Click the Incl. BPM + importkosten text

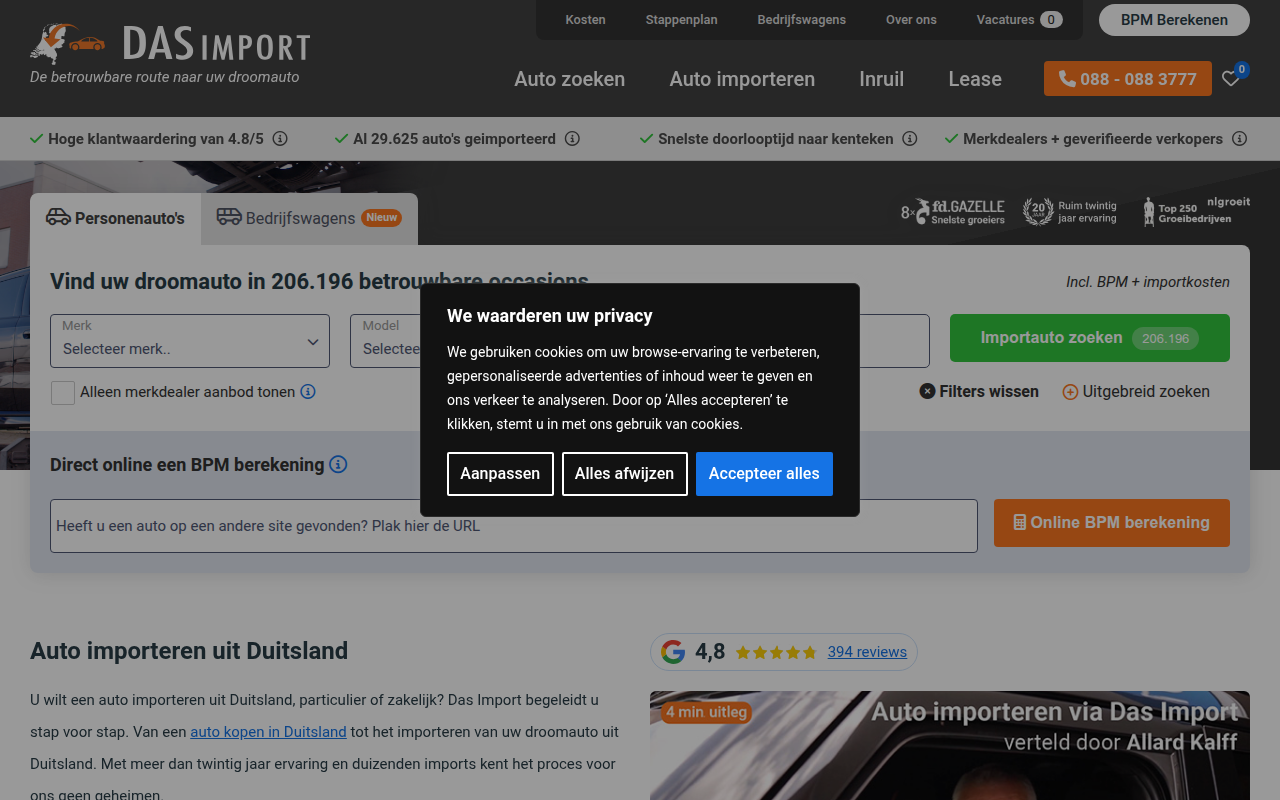click(1148, 282)
